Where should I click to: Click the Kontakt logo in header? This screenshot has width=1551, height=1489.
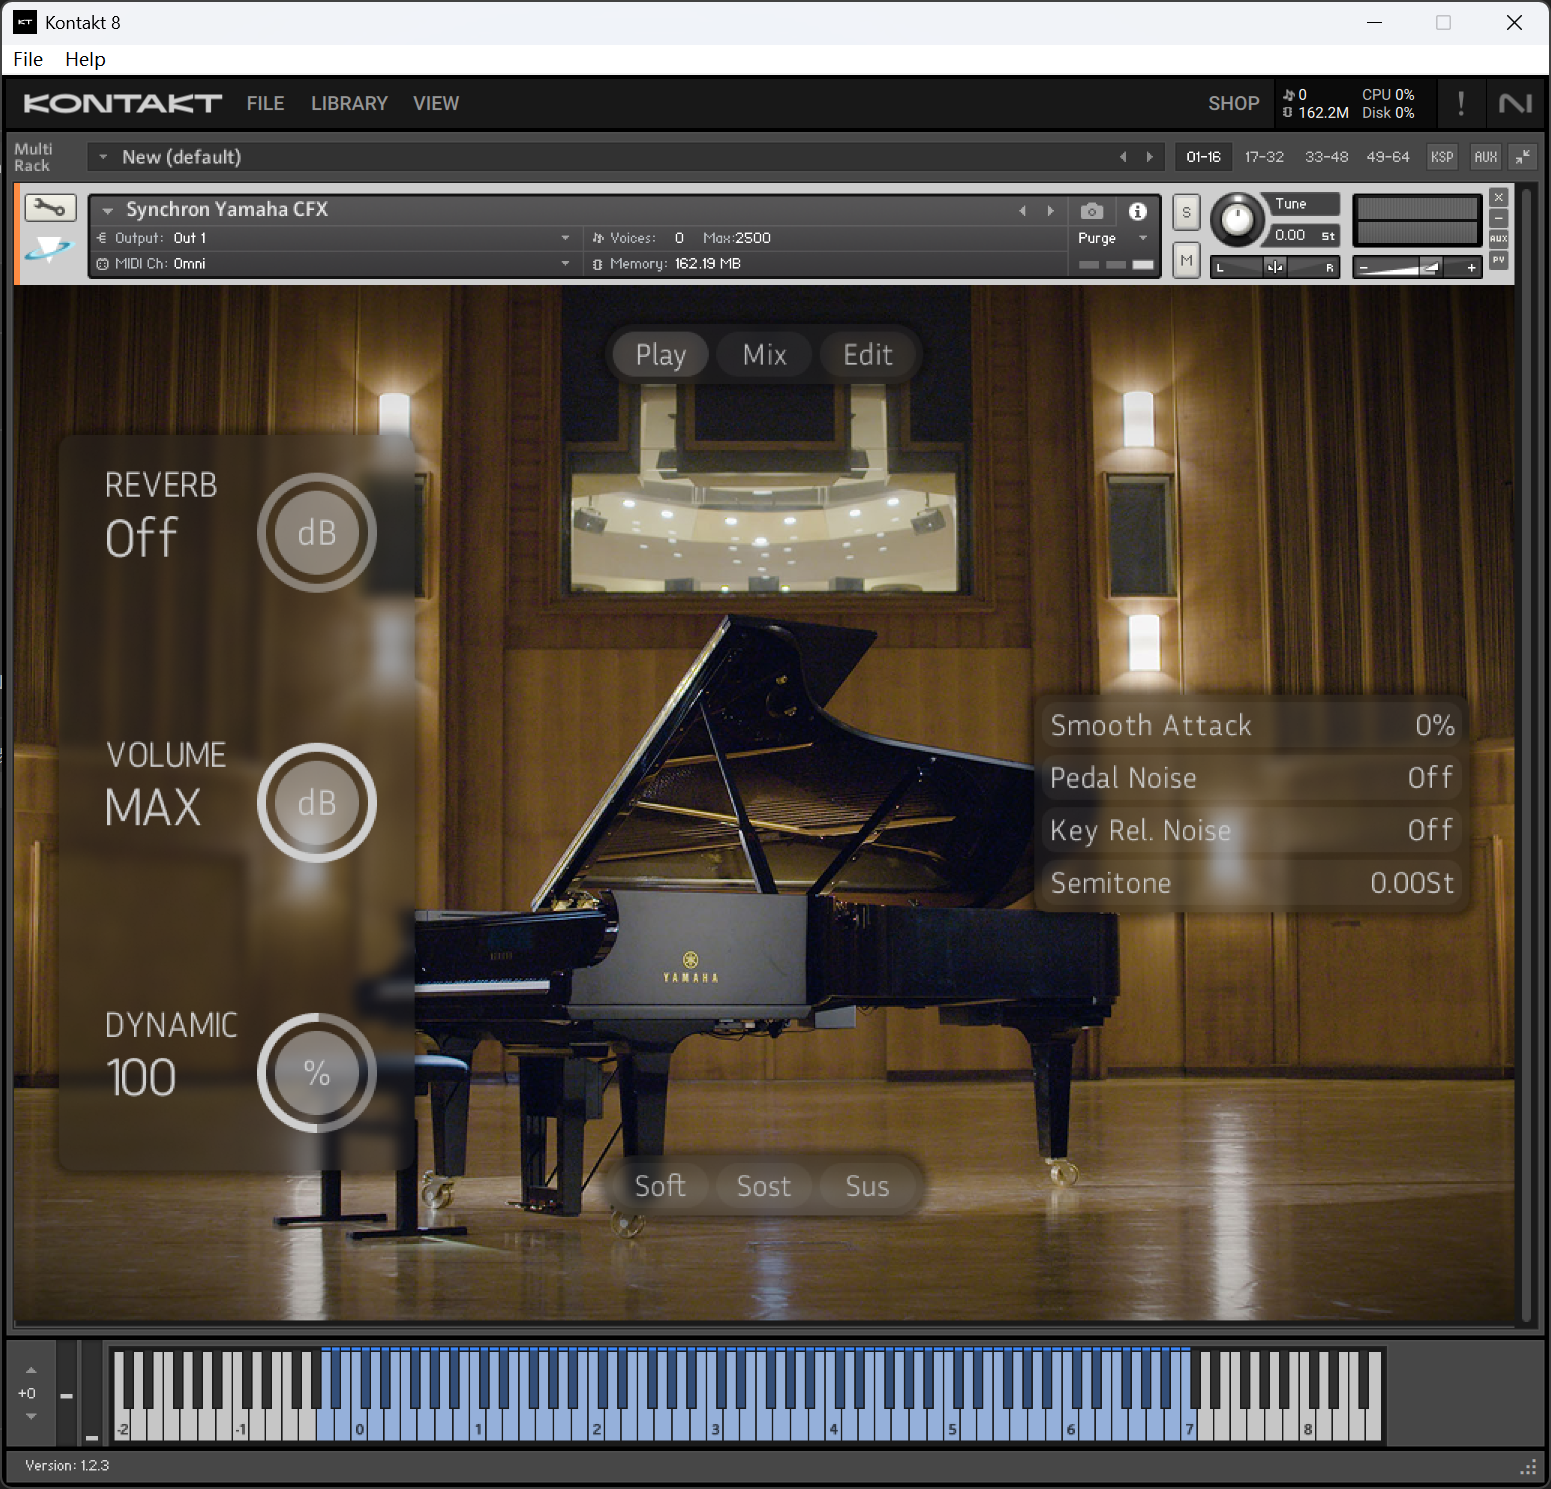pos(122,103)
